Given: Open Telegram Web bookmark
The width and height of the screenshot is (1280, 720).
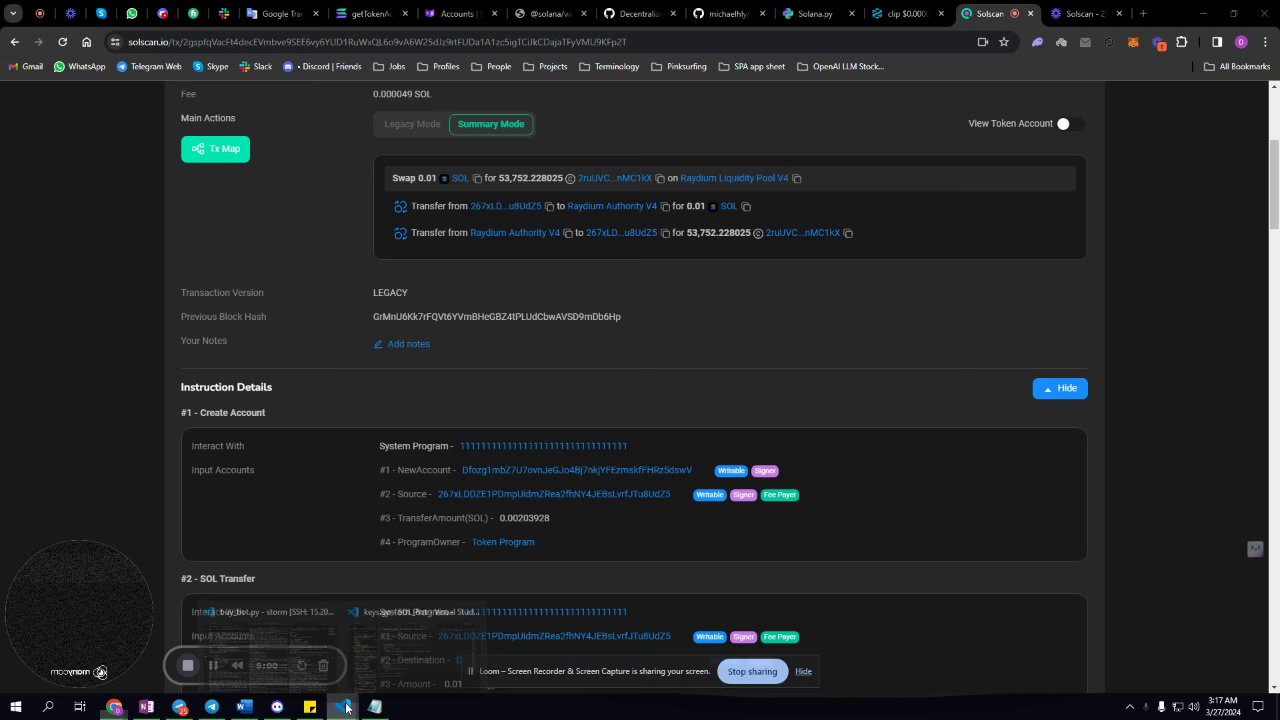Looking at the screenshot, I should pyautogui.click(x=149, y=67).
